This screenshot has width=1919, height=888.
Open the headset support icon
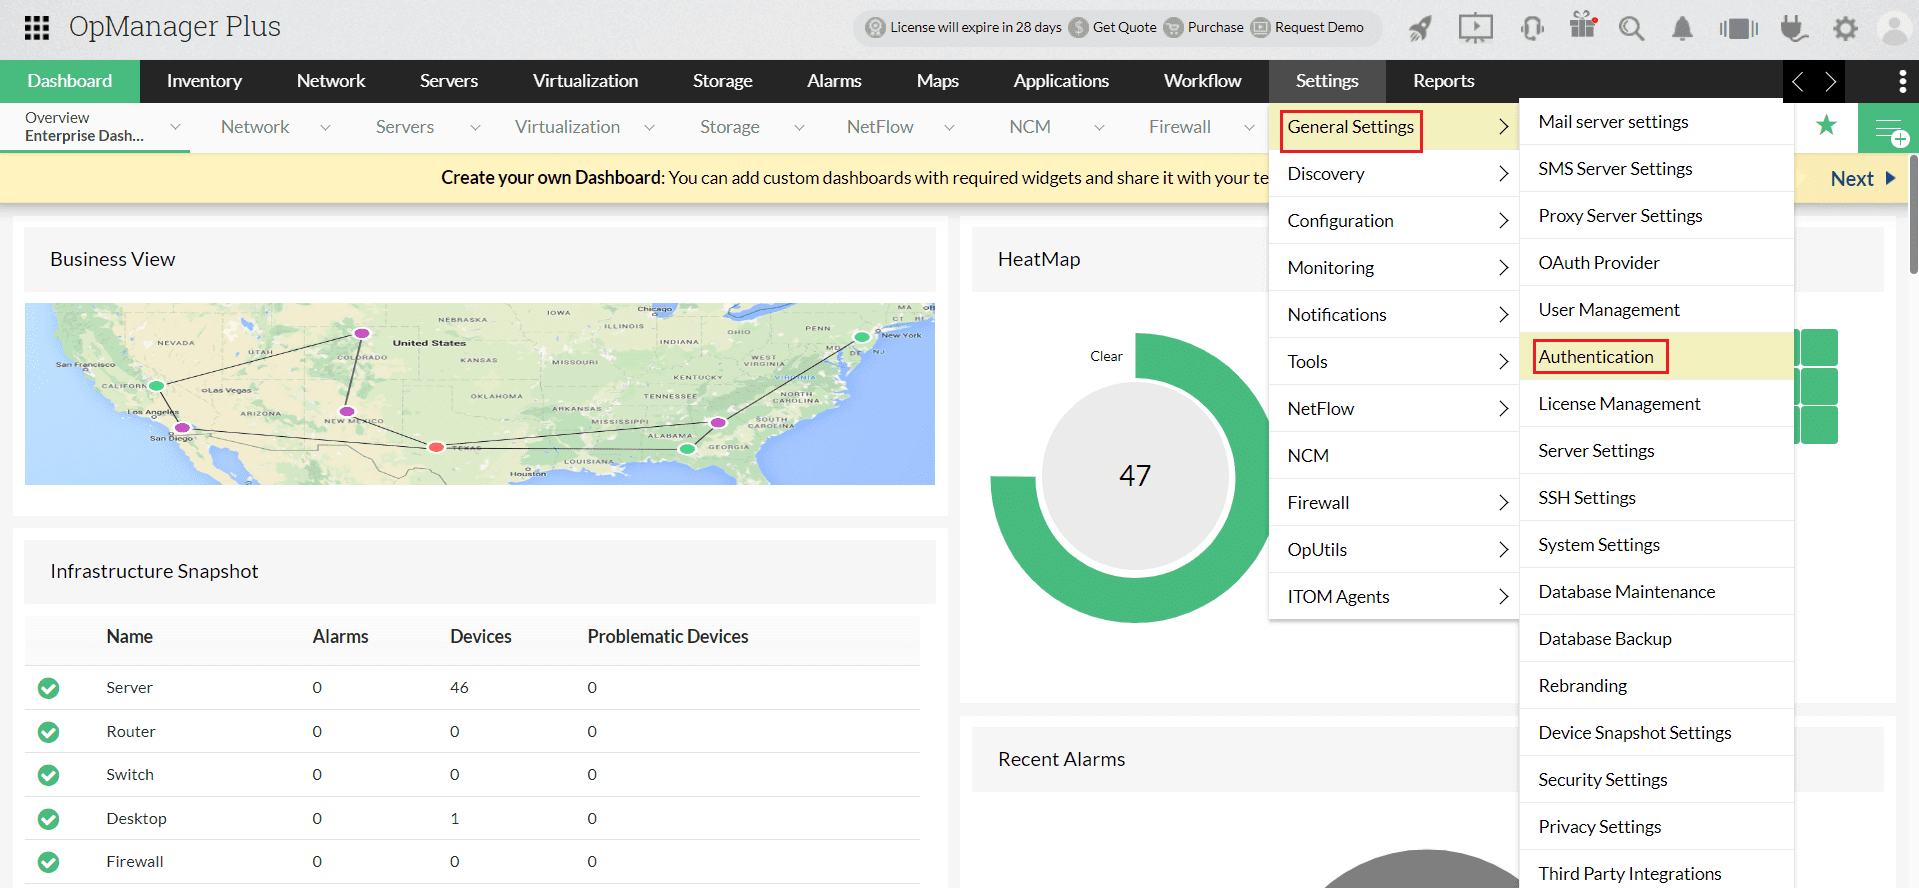pos(1532,28)
